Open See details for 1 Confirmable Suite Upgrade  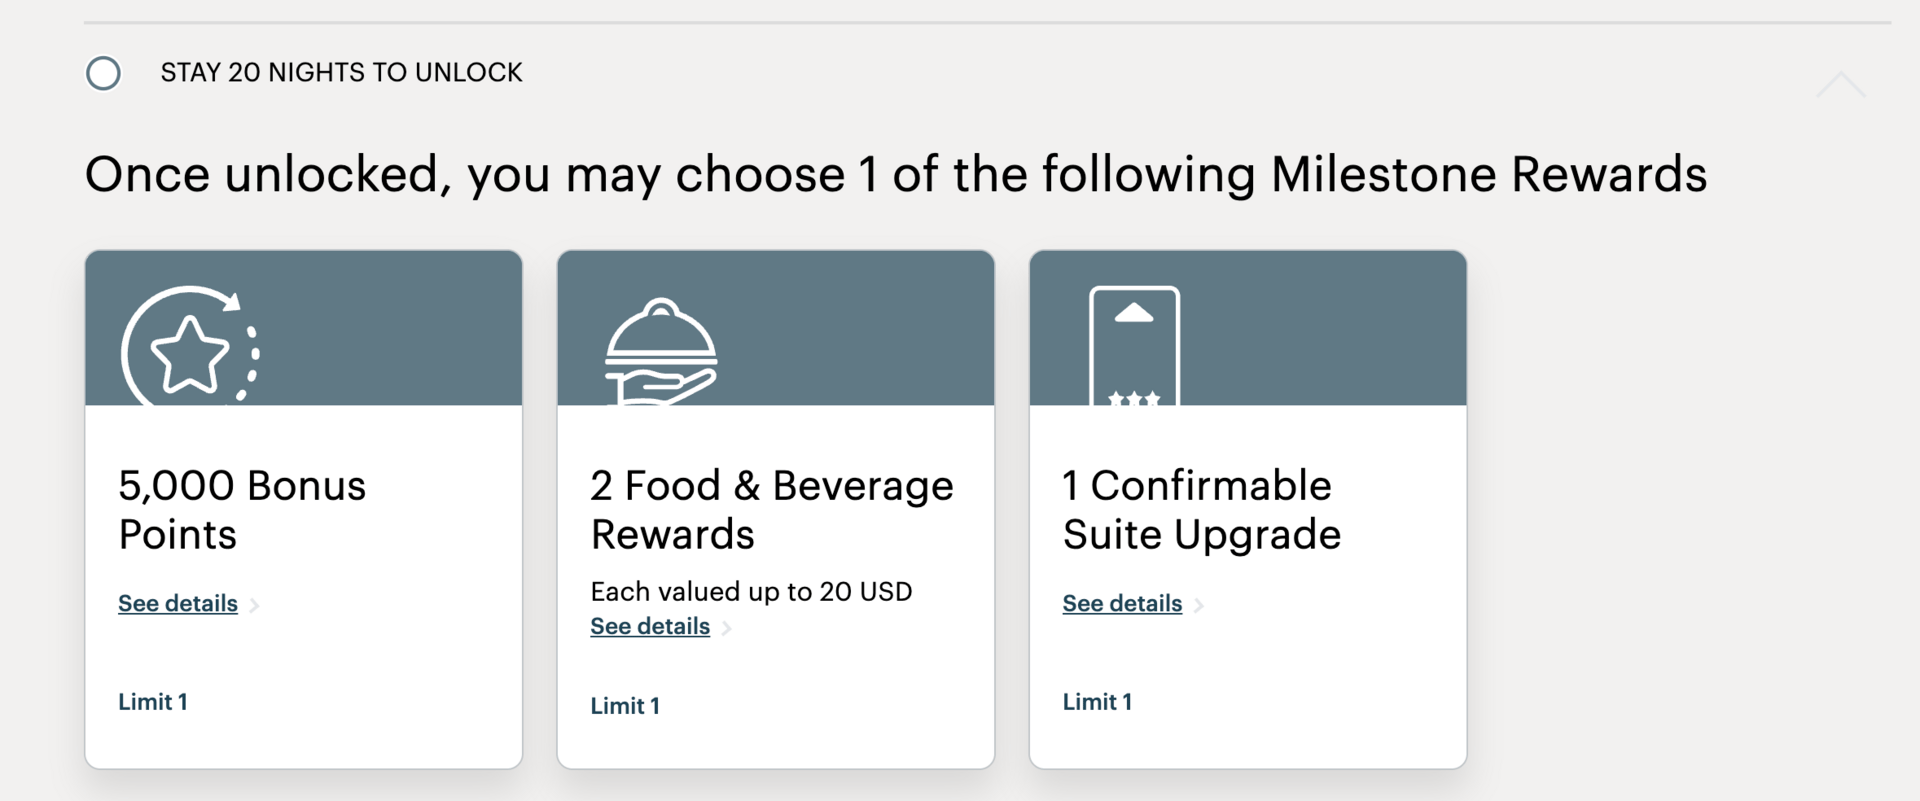[1121, 603]
